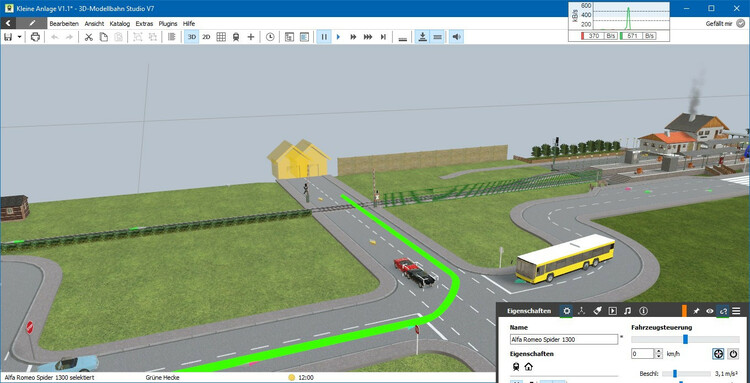Open the sound notes tab in Eigenschaften

tap(628, 311)
